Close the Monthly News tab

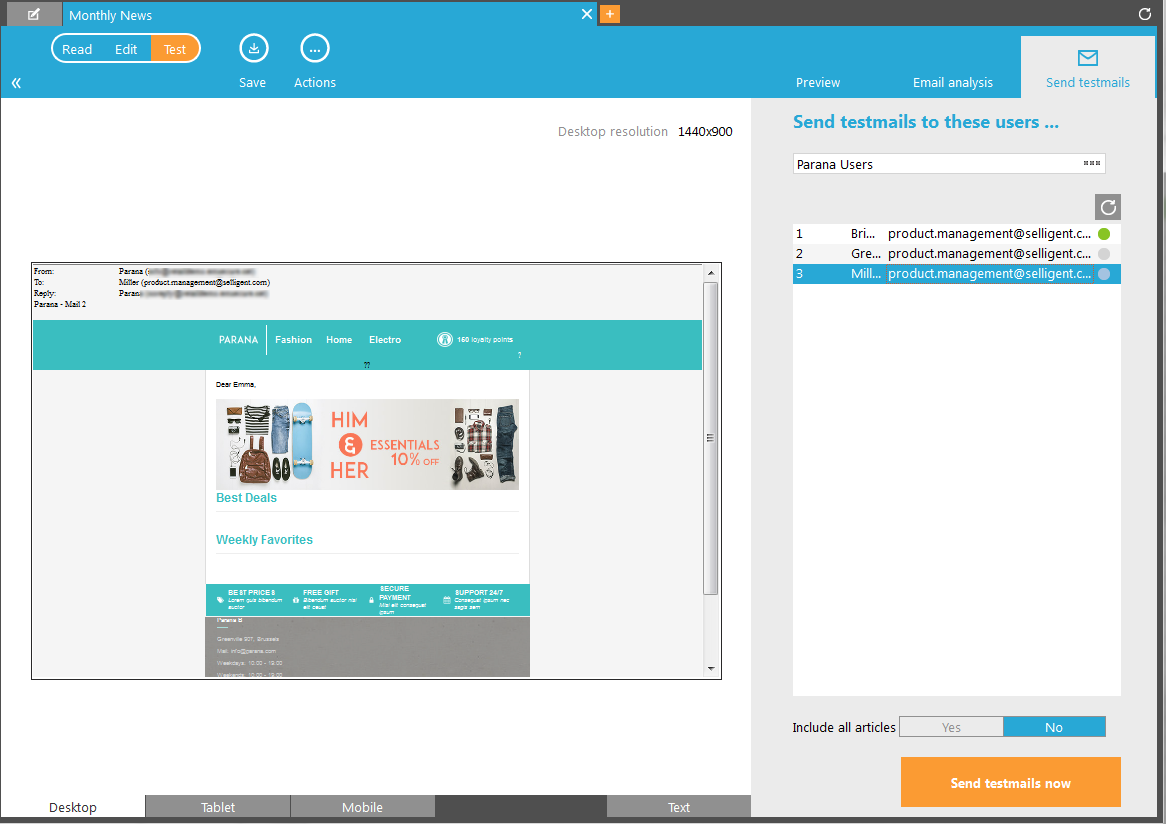(x=588, y=14)
